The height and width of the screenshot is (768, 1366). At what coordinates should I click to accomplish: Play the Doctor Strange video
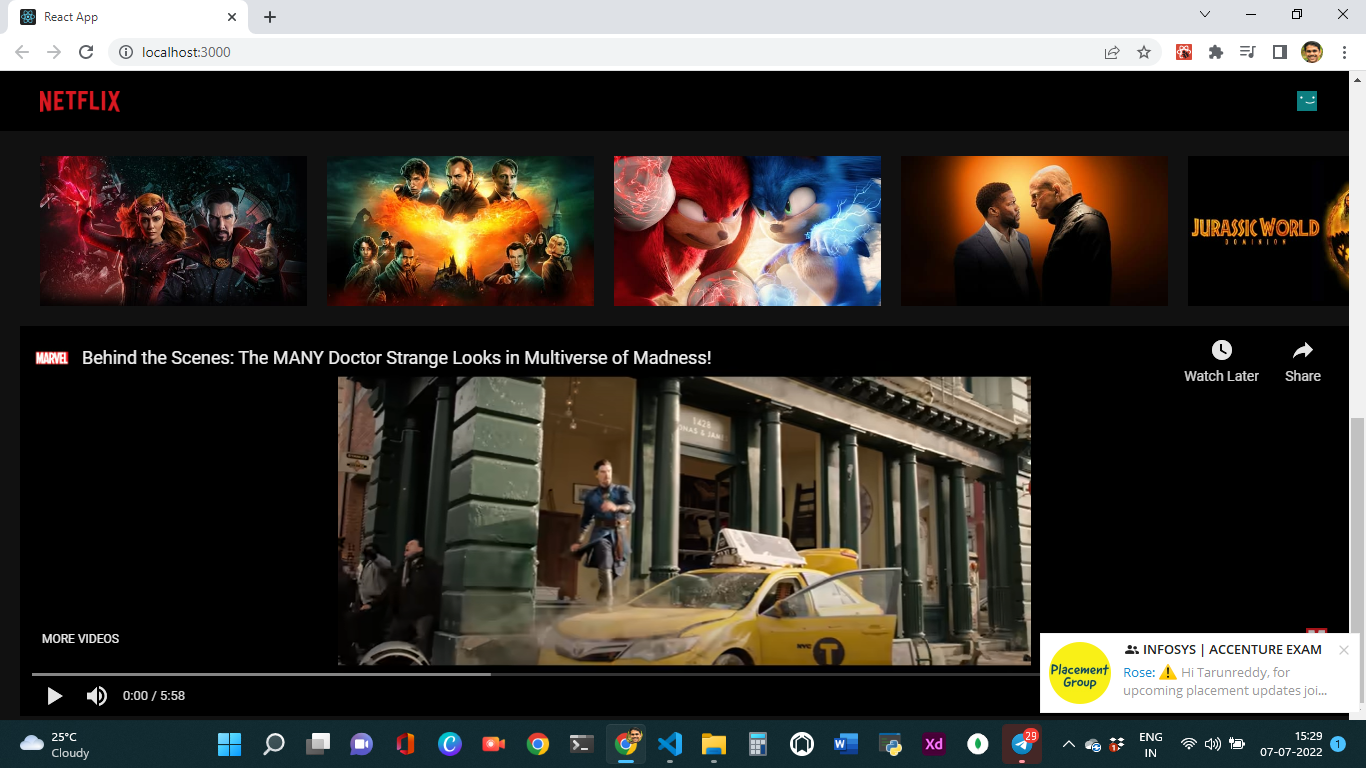54,696
